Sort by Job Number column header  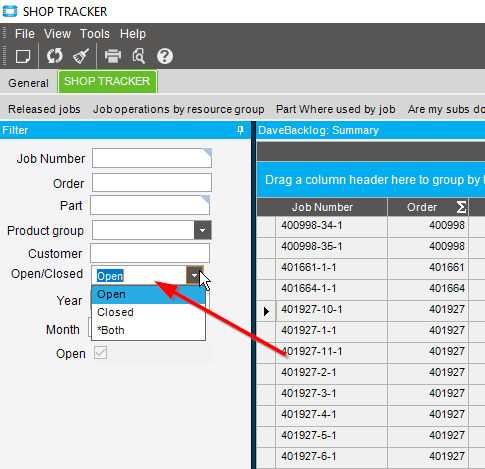(x=322, y=207)
